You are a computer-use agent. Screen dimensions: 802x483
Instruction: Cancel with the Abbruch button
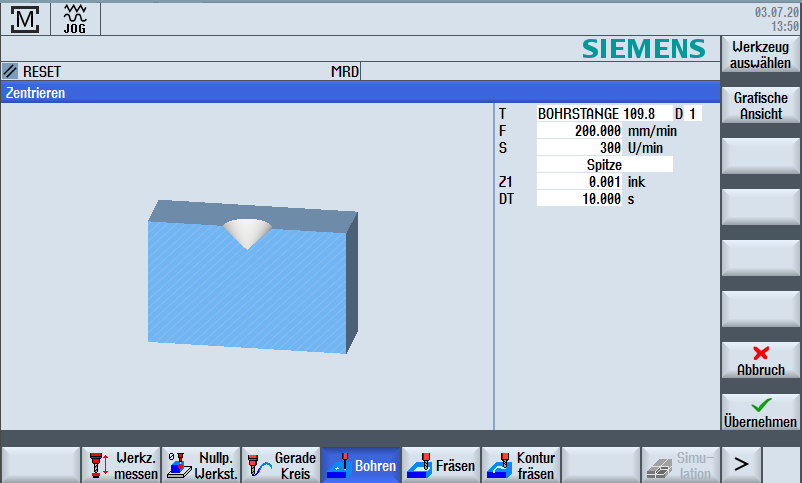tap(761, 361)
